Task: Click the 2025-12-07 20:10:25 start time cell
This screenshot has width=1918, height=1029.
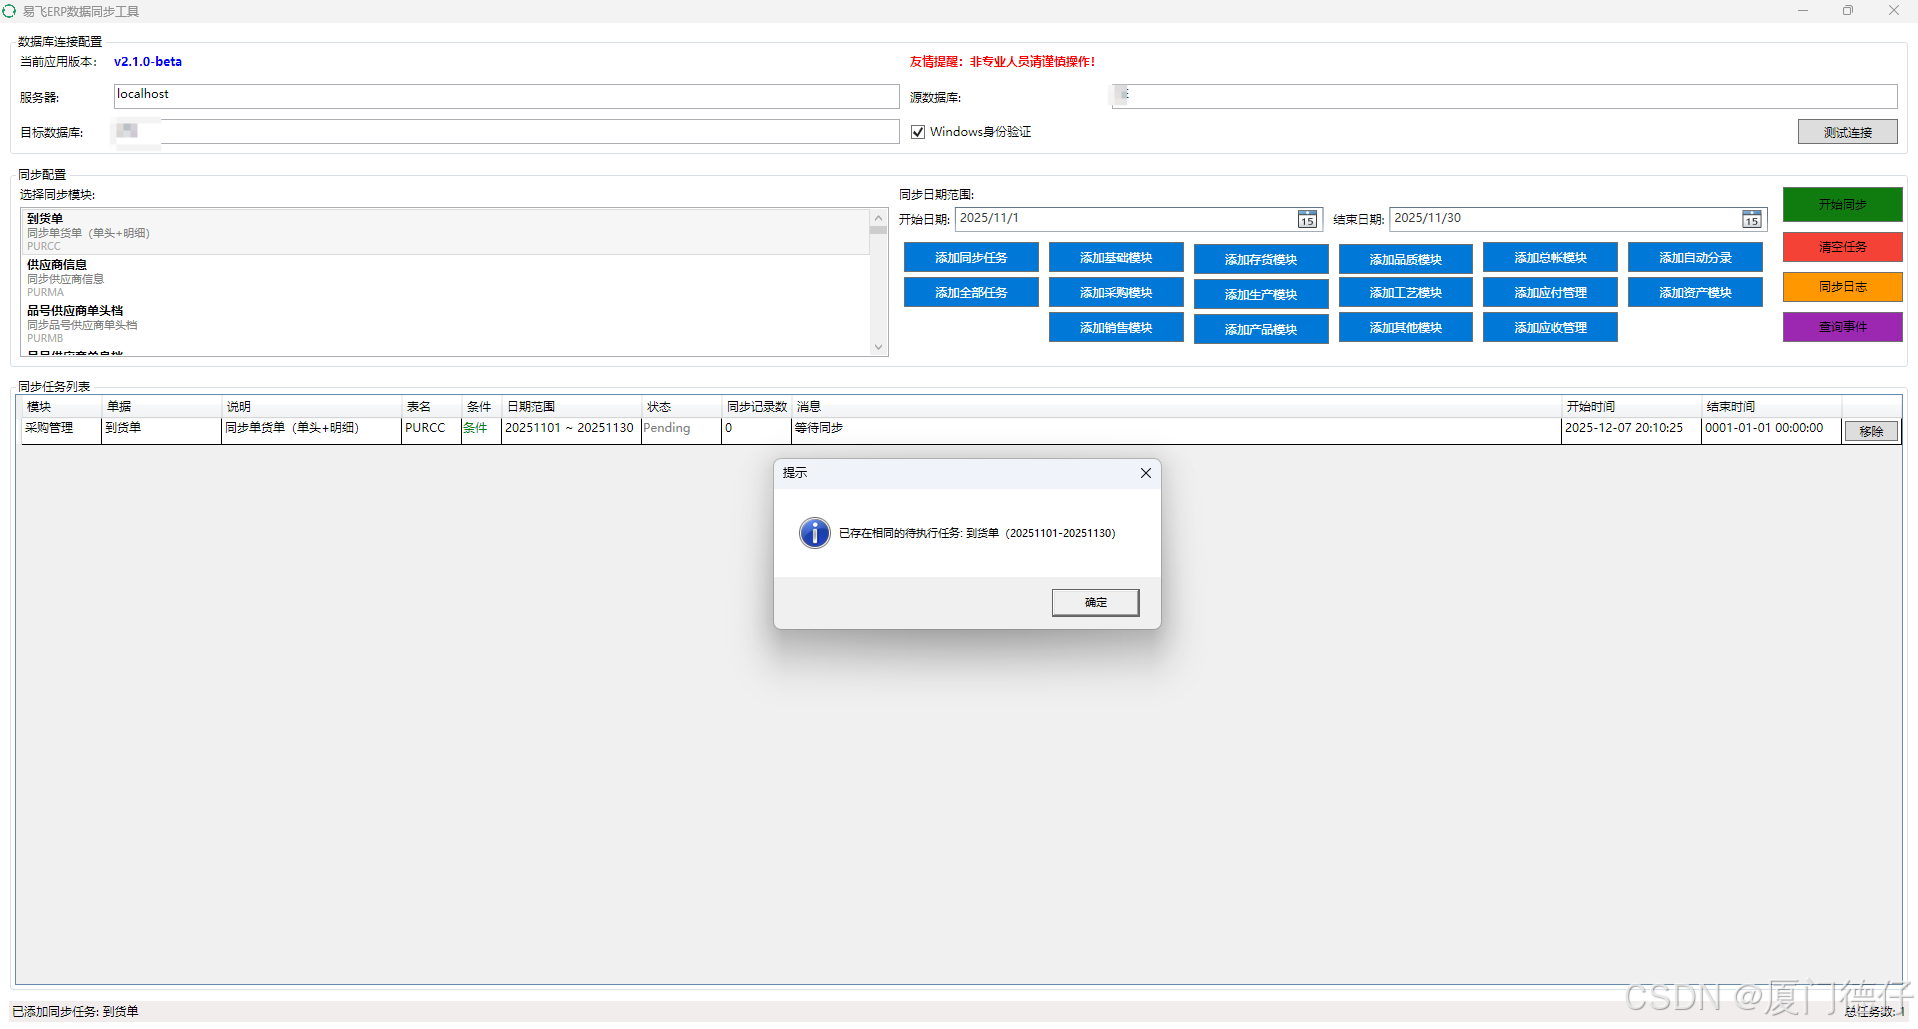Action: 1631,430
